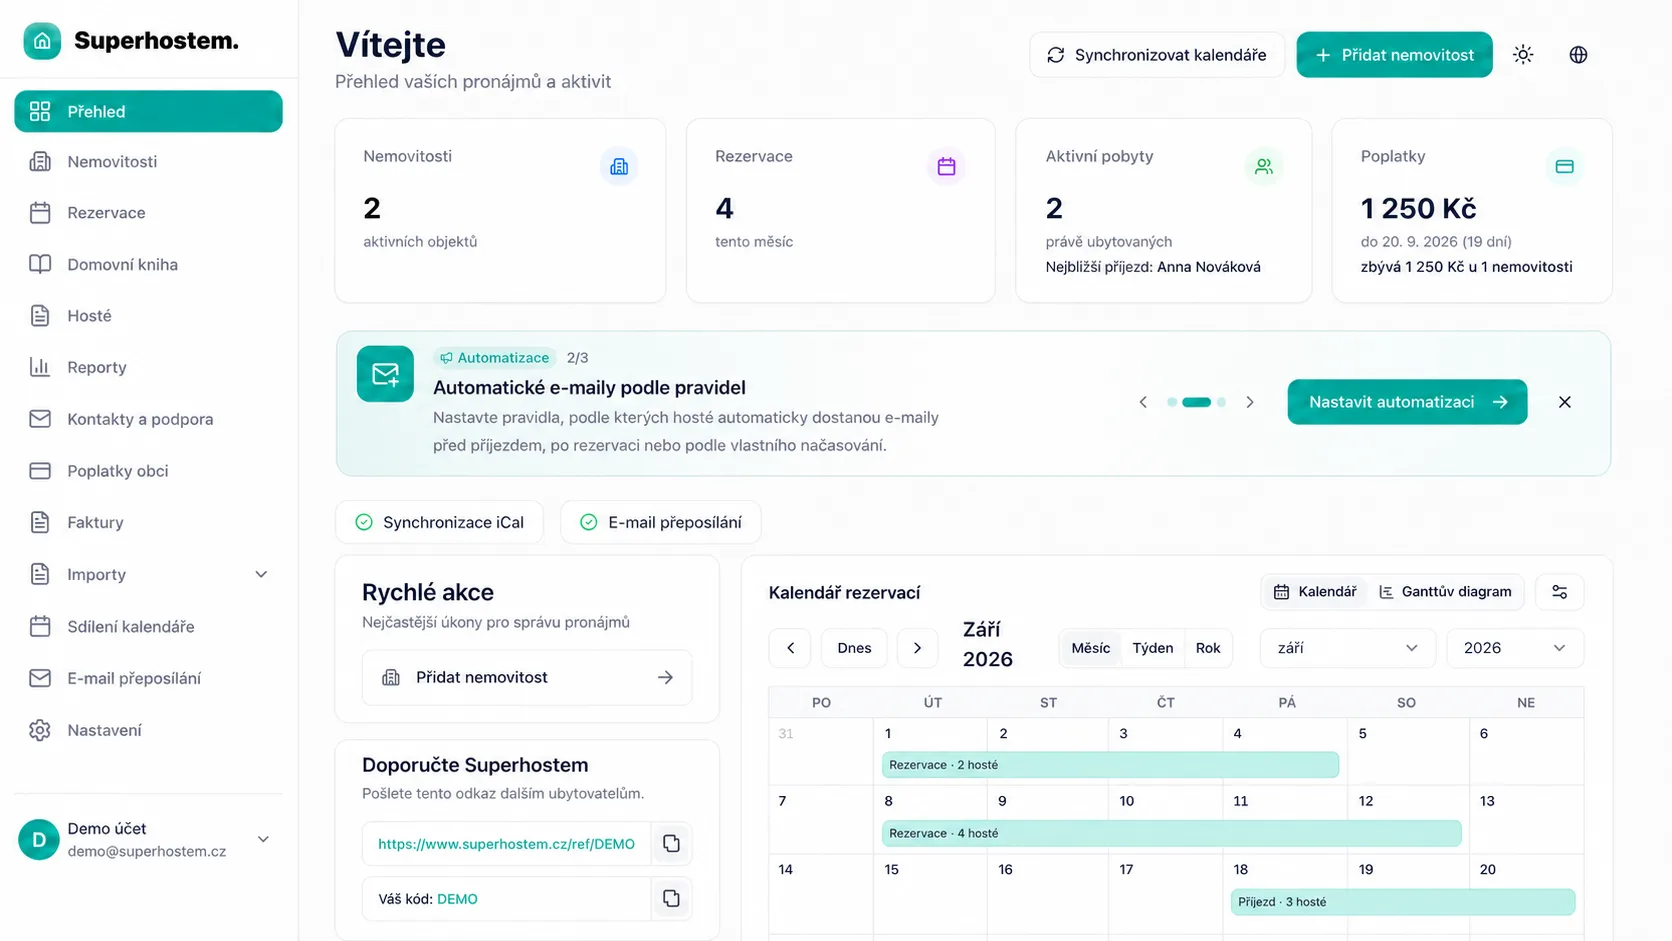This screenshot has width=1672, height=941.
Task: Show previous automation tip
Action: point(1143,402)
